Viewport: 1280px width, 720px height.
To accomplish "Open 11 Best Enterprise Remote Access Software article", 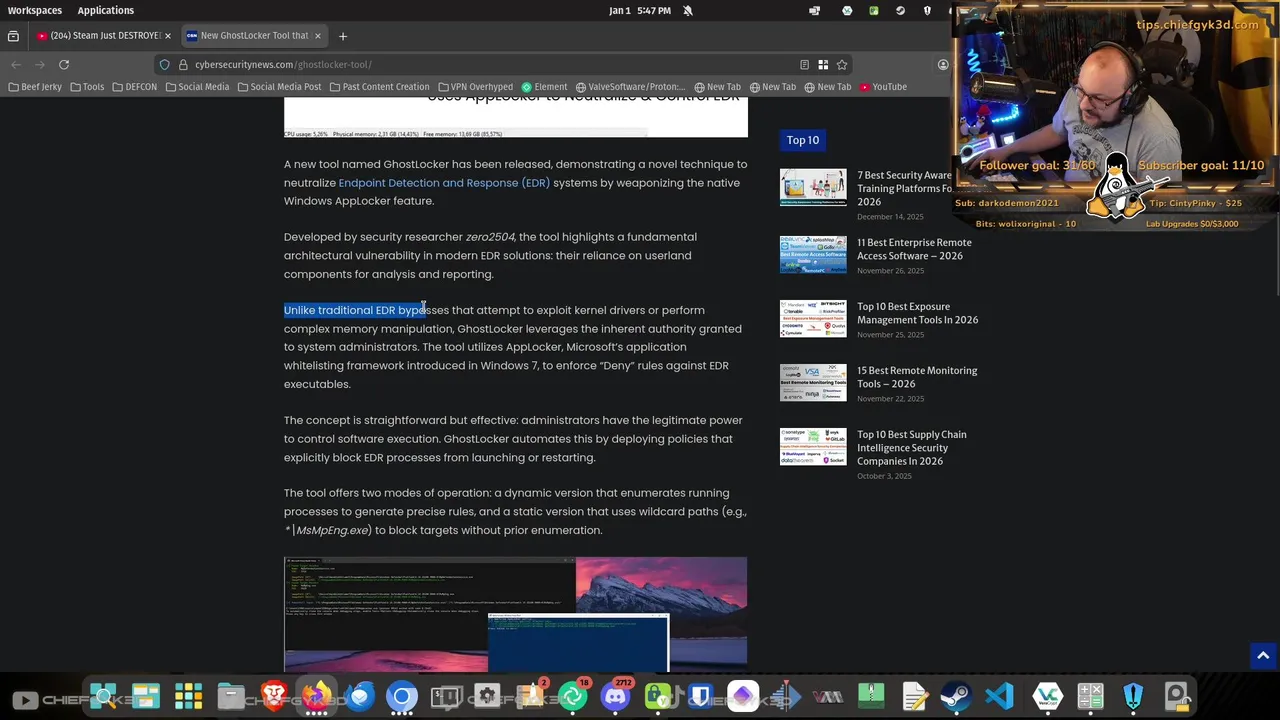I will 914,249.
